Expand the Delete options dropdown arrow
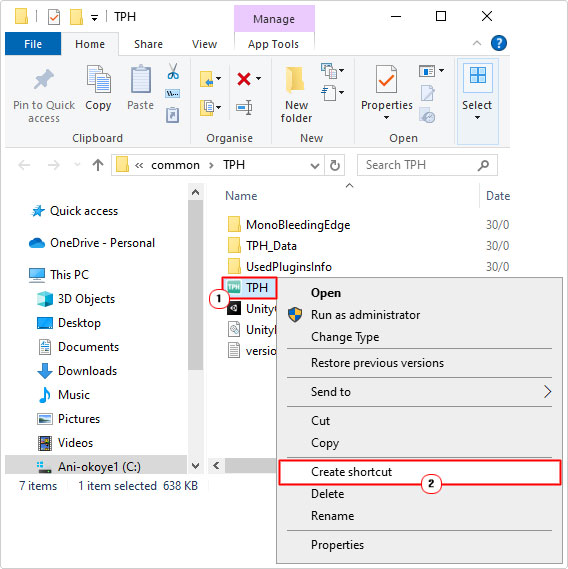The width and height of the screenshot is (568, 569). (258, 78)
